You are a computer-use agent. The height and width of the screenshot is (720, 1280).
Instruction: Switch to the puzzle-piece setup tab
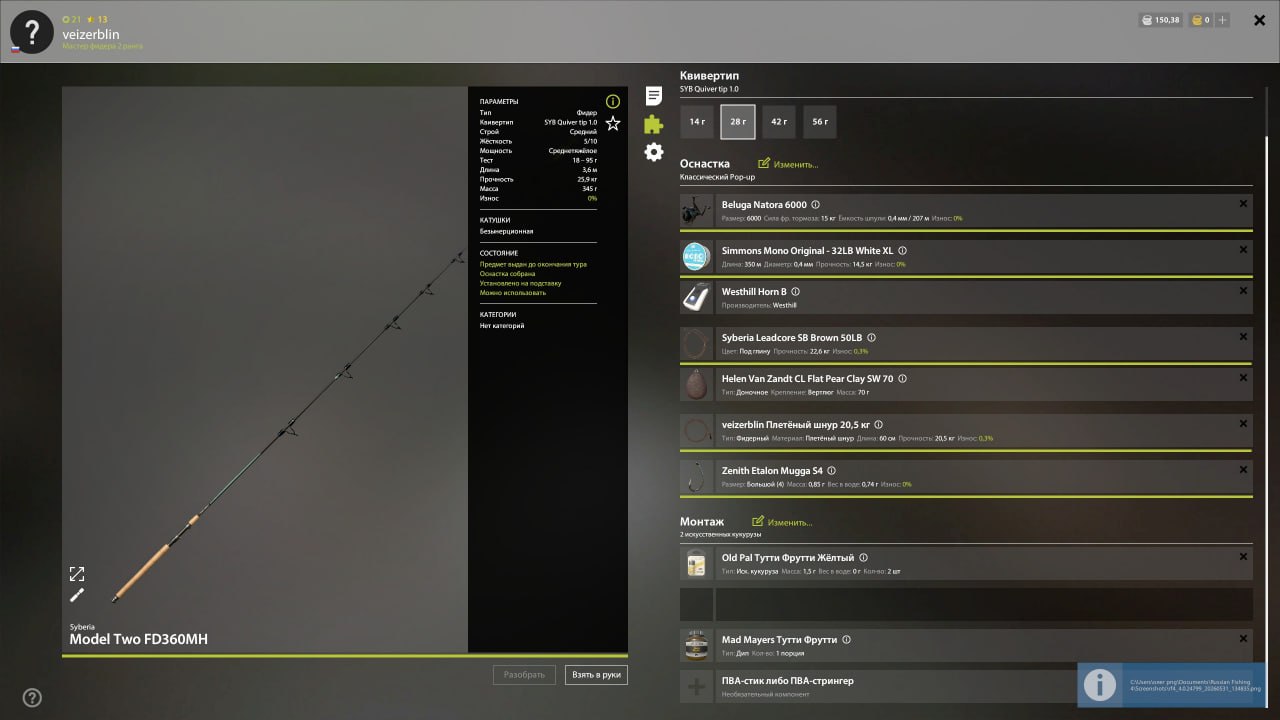(654, 124)
